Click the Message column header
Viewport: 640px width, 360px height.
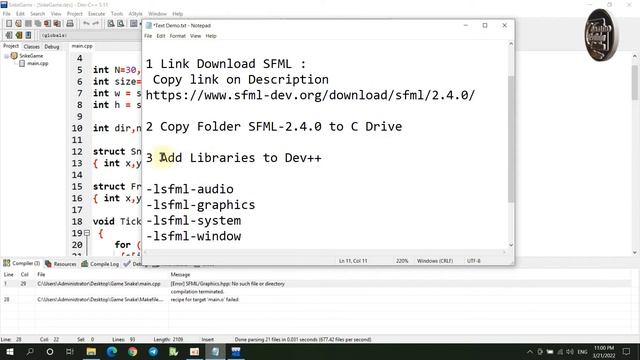click(x=180, y=274)
